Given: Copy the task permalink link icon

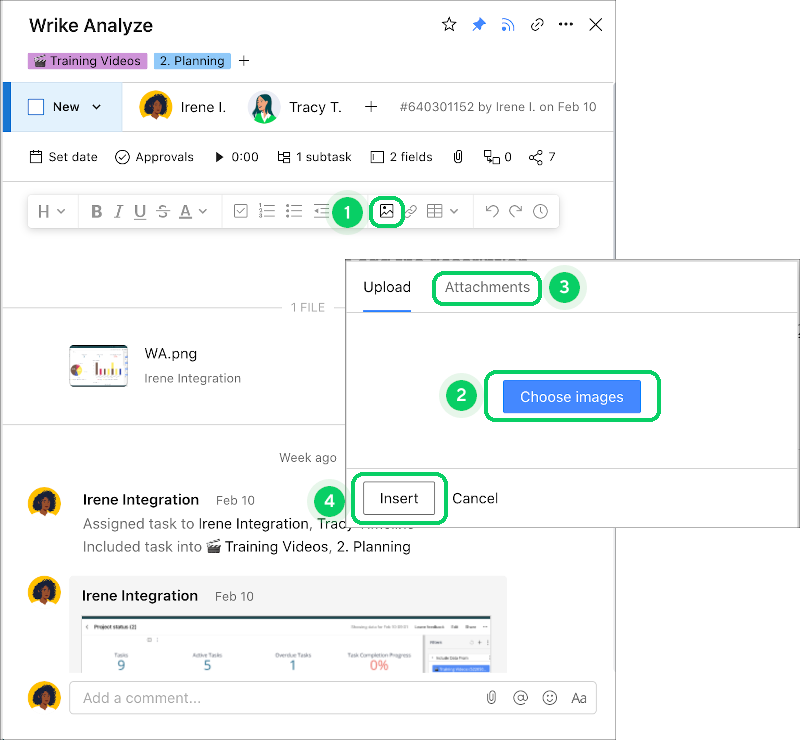Looking at the screenshot, I should click(x=537, y=24).
